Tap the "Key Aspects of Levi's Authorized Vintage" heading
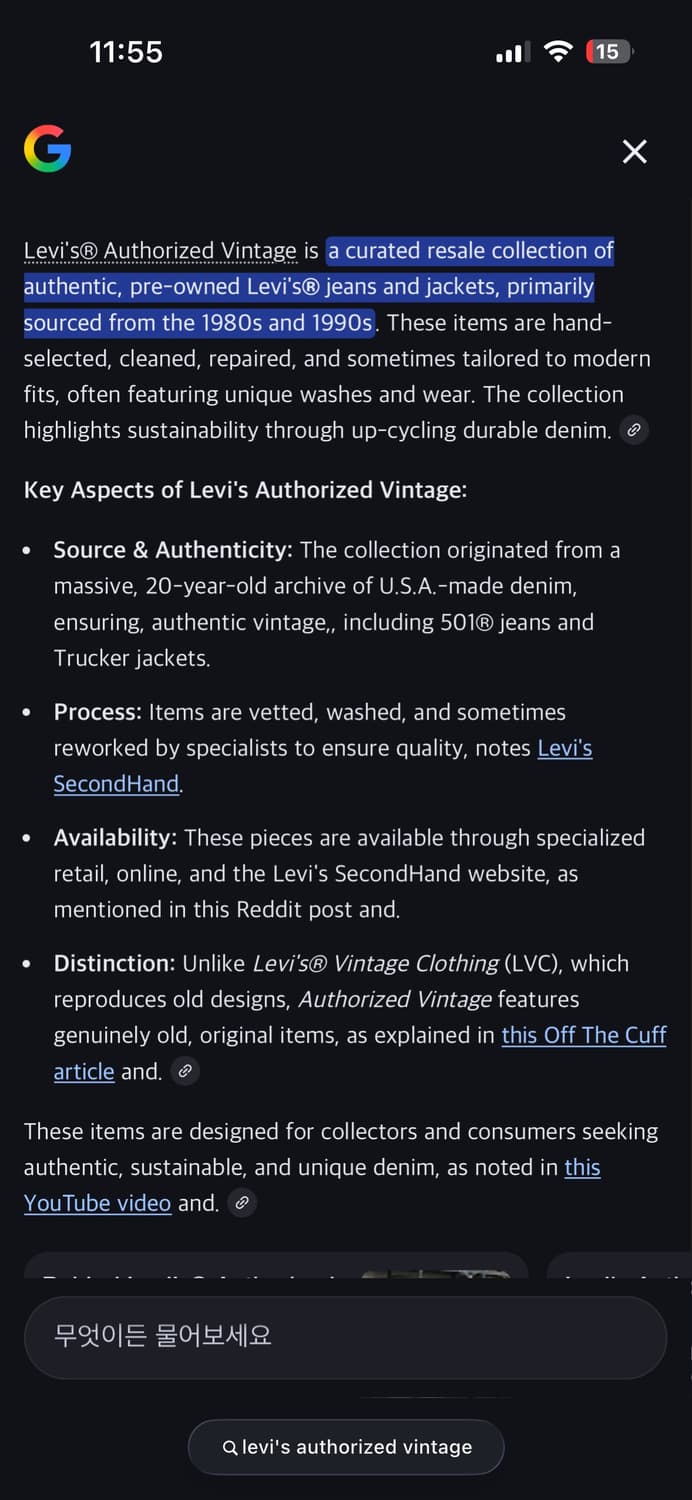 [x=245, y=490]
